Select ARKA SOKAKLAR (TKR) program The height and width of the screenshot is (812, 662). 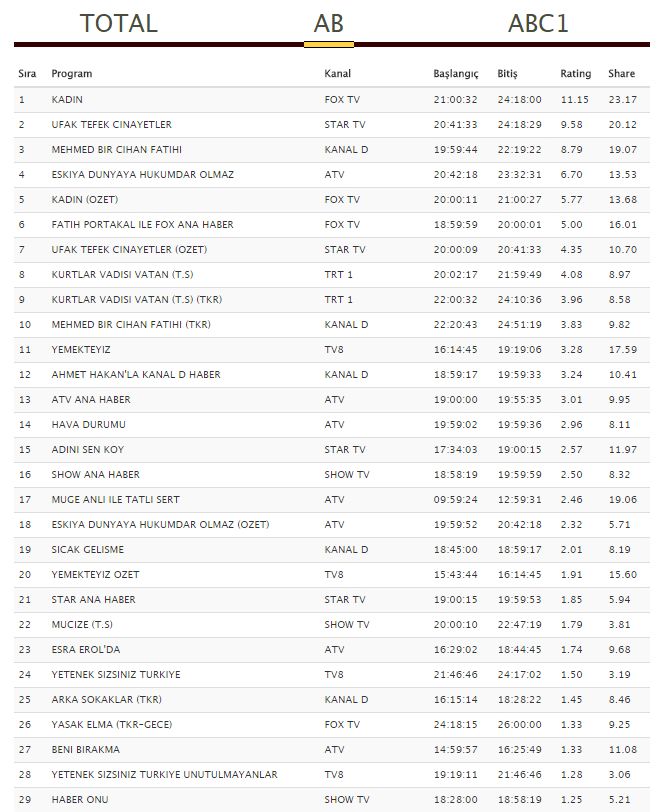point(106,700)
